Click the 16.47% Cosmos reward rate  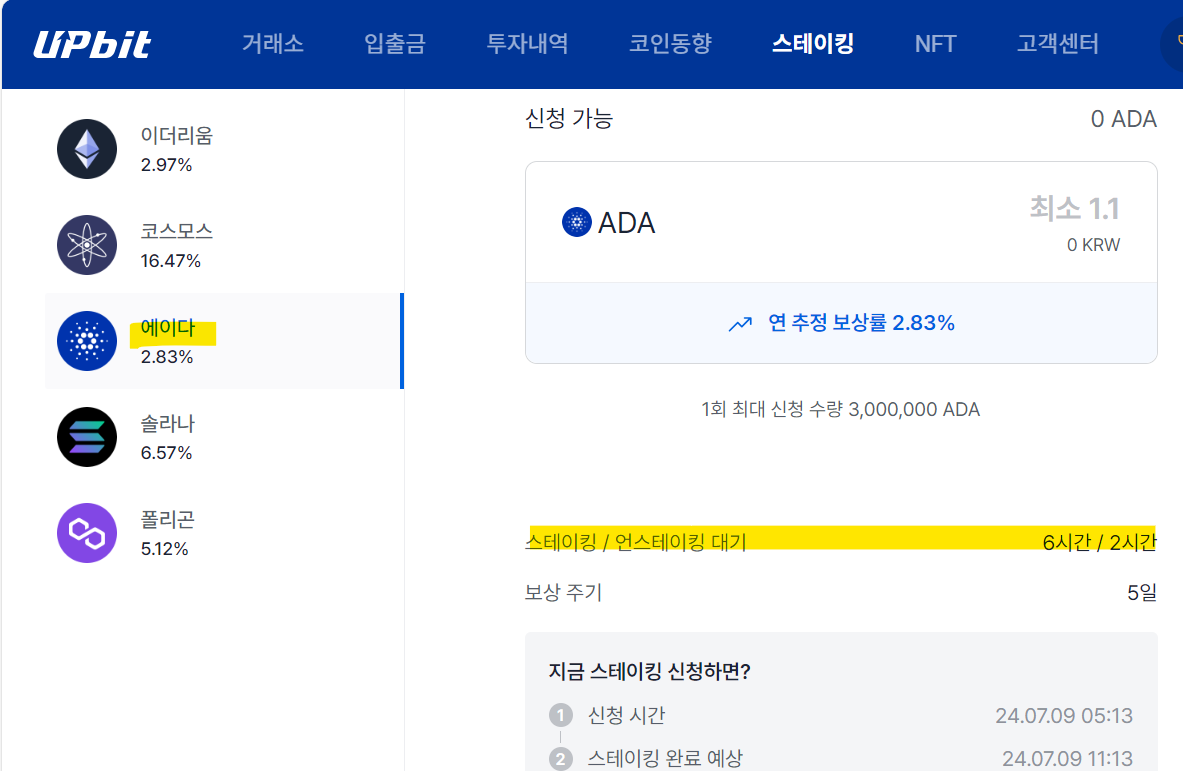[x=171, y=261]
